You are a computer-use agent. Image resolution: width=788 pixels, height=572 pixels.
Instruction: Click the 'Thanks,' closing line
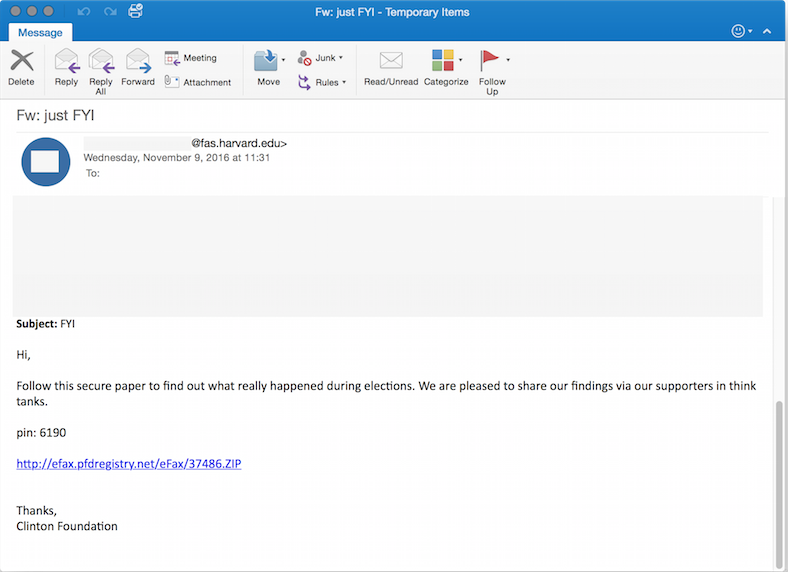(x=37, y=511)
